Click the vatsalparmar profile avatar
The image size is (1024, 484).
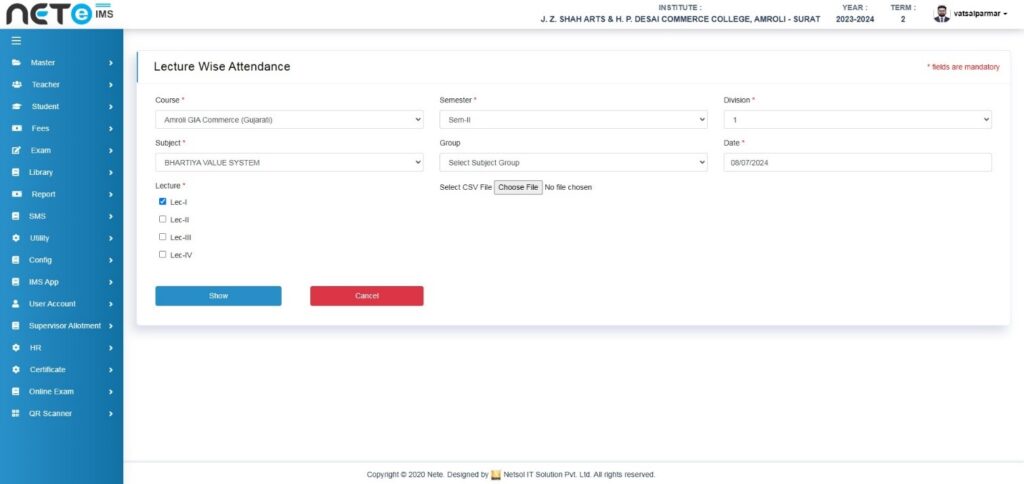click(x=941, y=14)
